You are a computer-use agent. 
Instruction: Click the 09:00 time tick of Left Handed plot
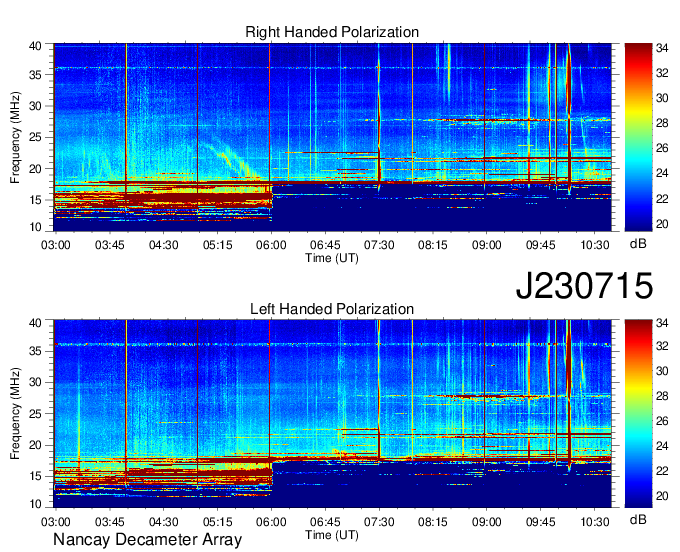tap(487, 522)
